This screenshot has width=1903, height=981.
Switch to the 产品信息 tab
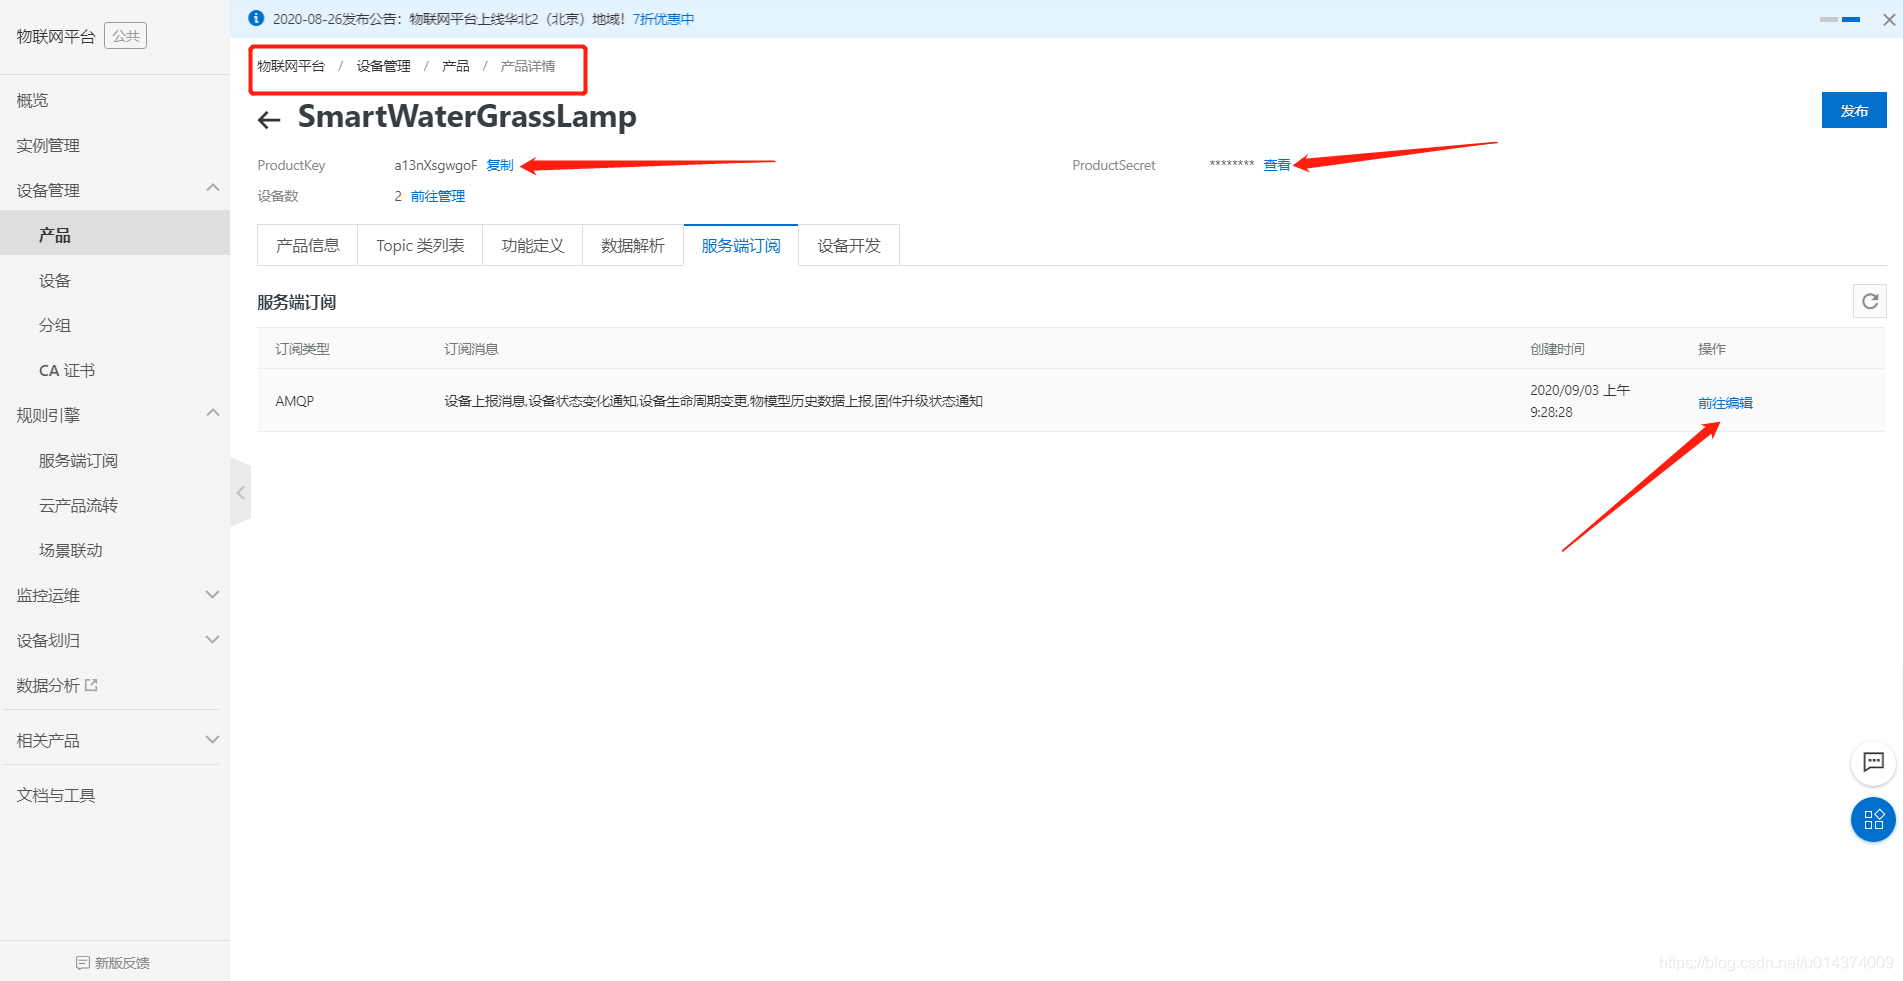pyautogui.click(x=308, y=245)
